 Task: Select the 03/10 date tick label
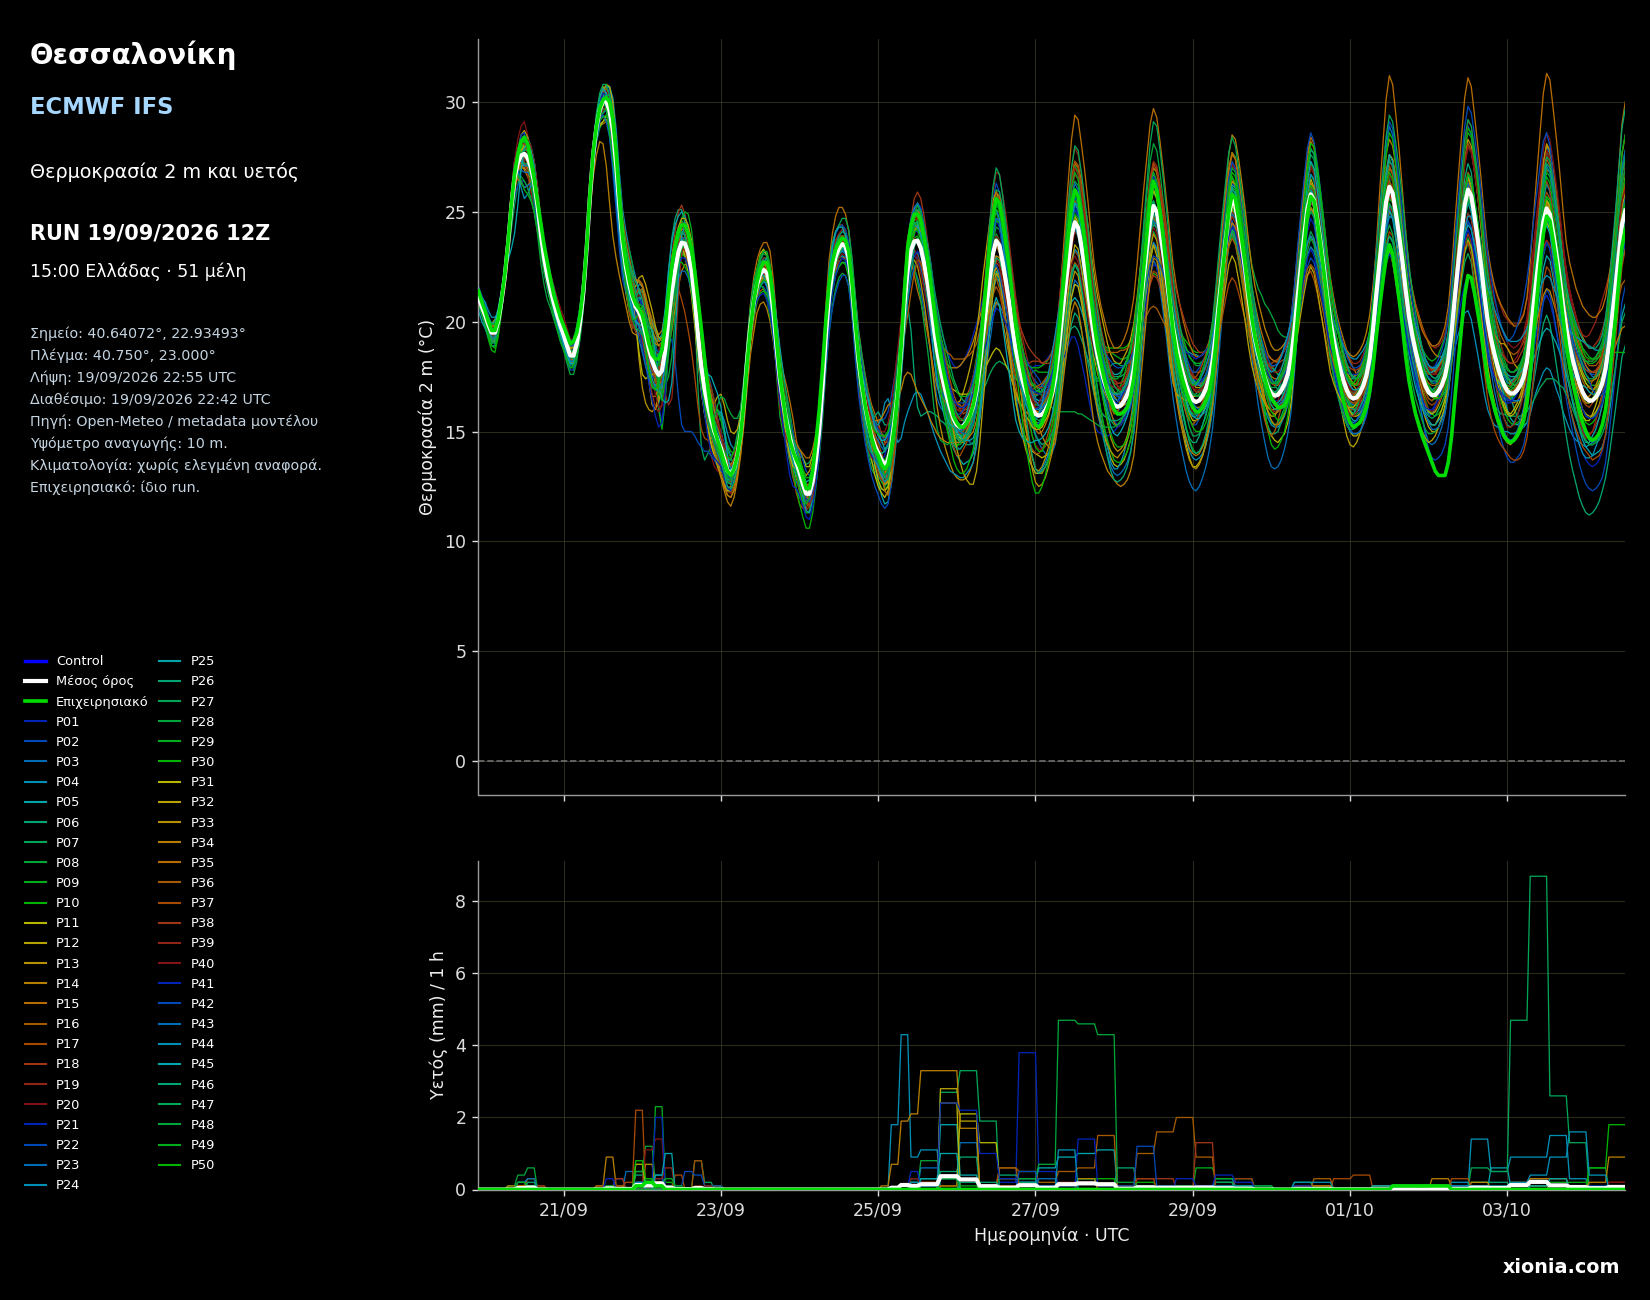tap(1506, 1209)
